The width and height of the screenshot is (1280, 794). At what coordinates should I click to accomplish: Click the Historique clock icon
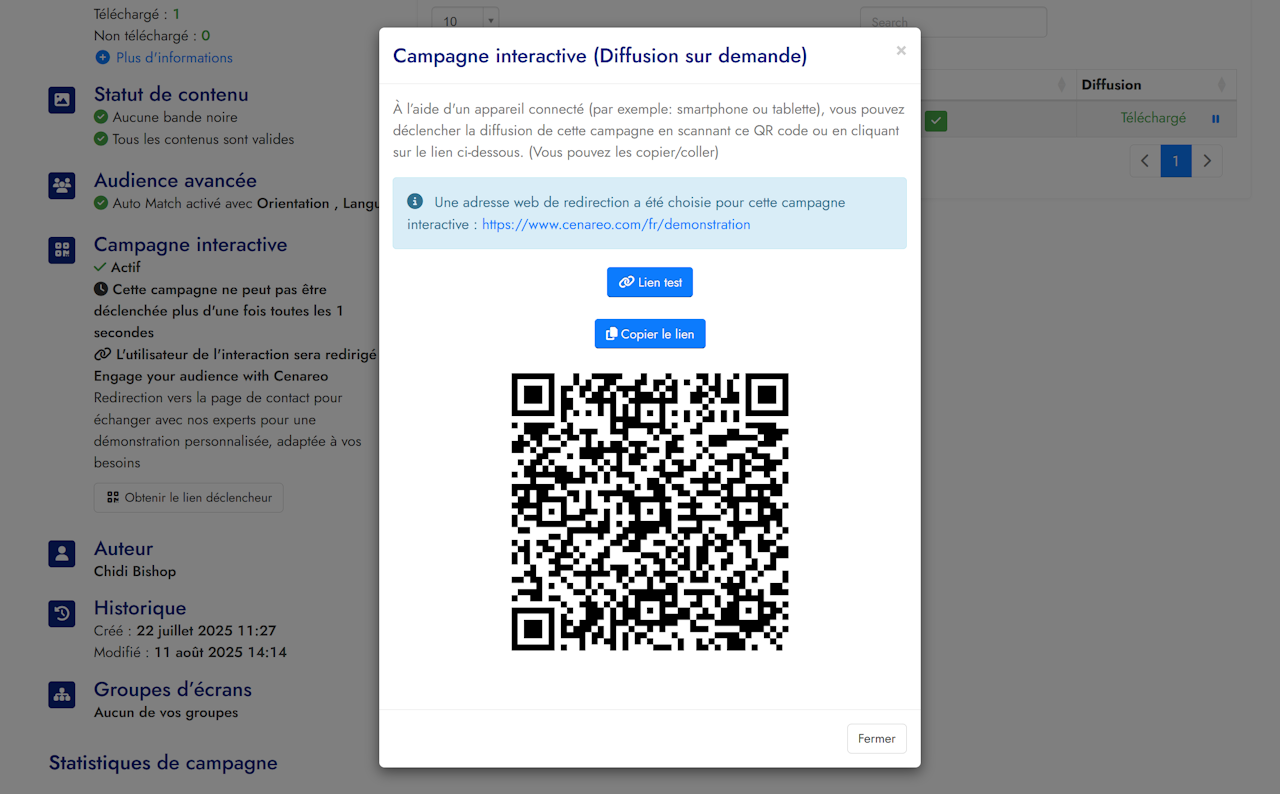tap(62, 613)
